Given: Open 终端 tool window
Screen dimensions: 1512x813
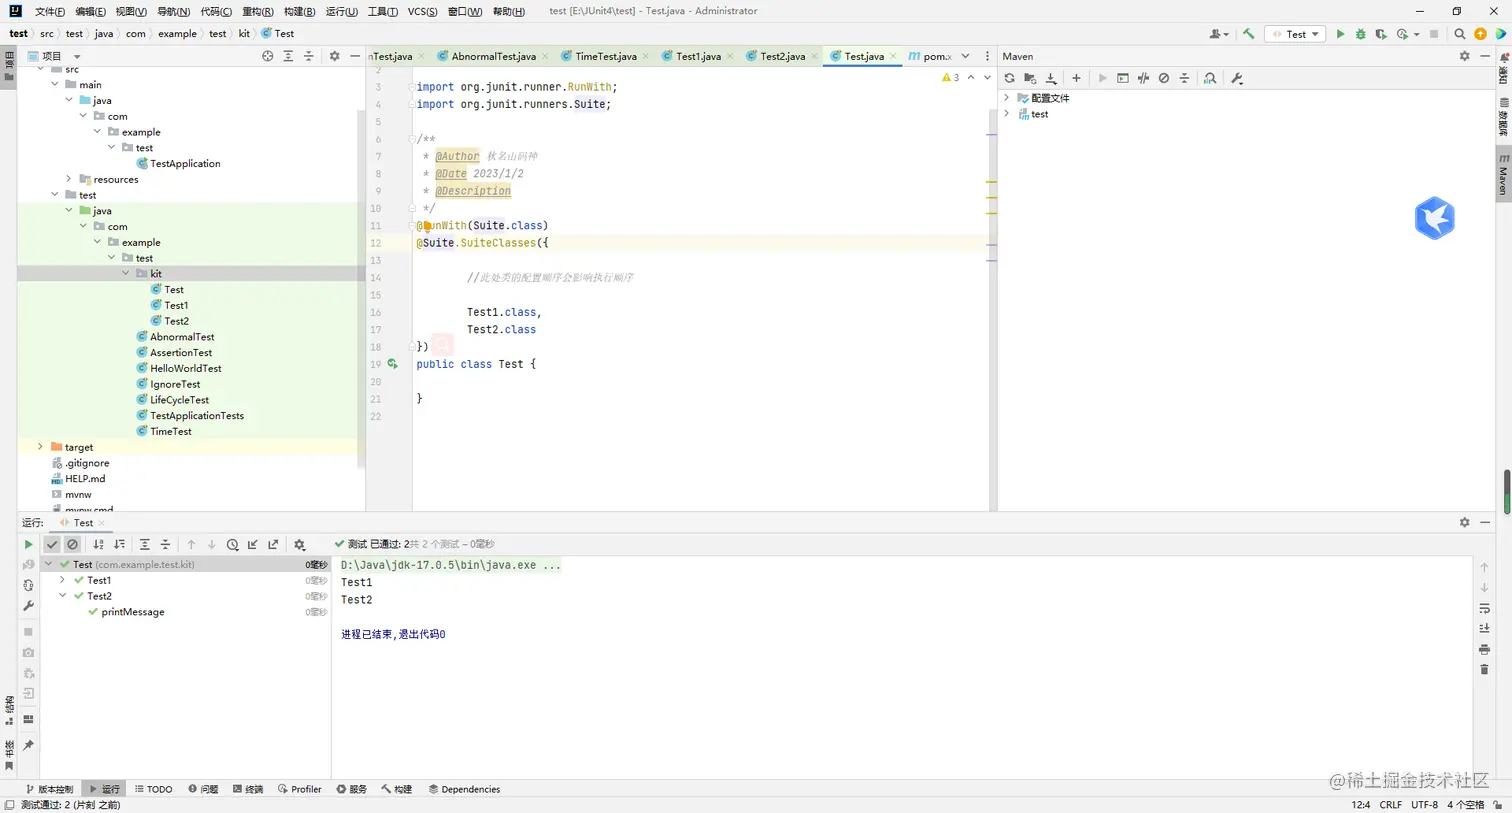Looking at the screenshot, I should [x=247, y=789].
